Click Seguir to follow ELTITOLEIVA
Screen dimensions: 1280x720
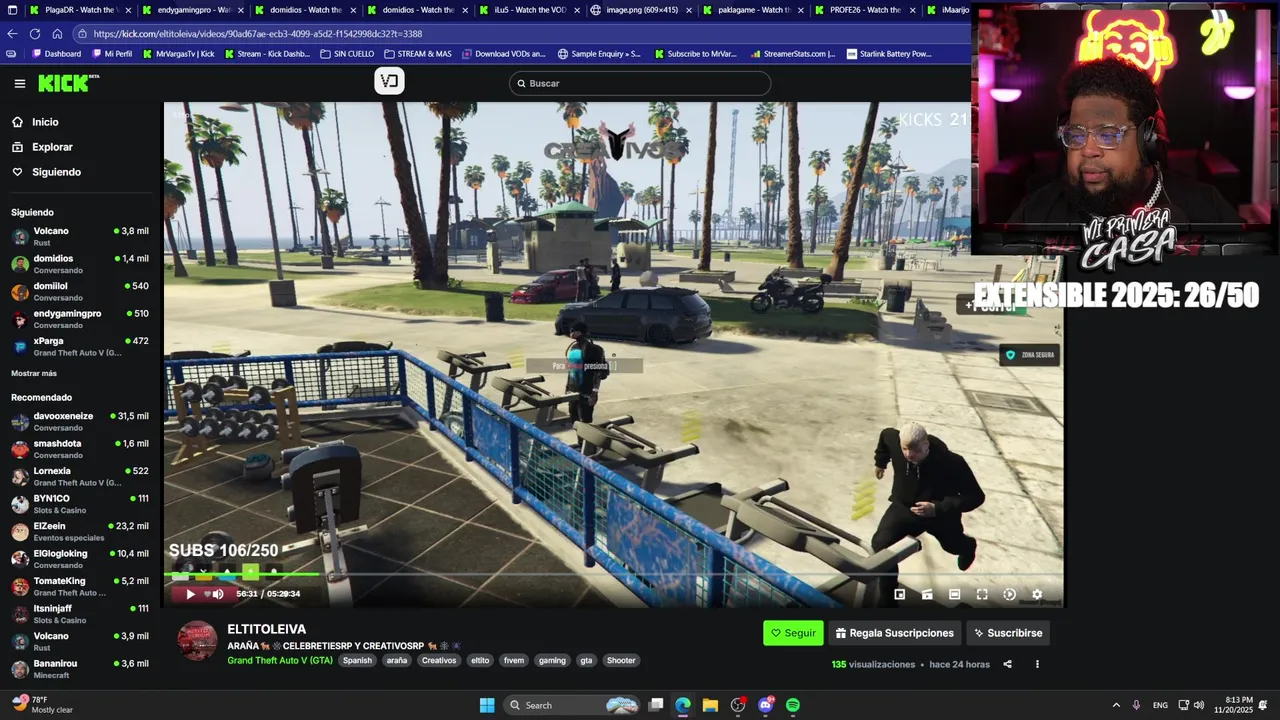(793, 633)
